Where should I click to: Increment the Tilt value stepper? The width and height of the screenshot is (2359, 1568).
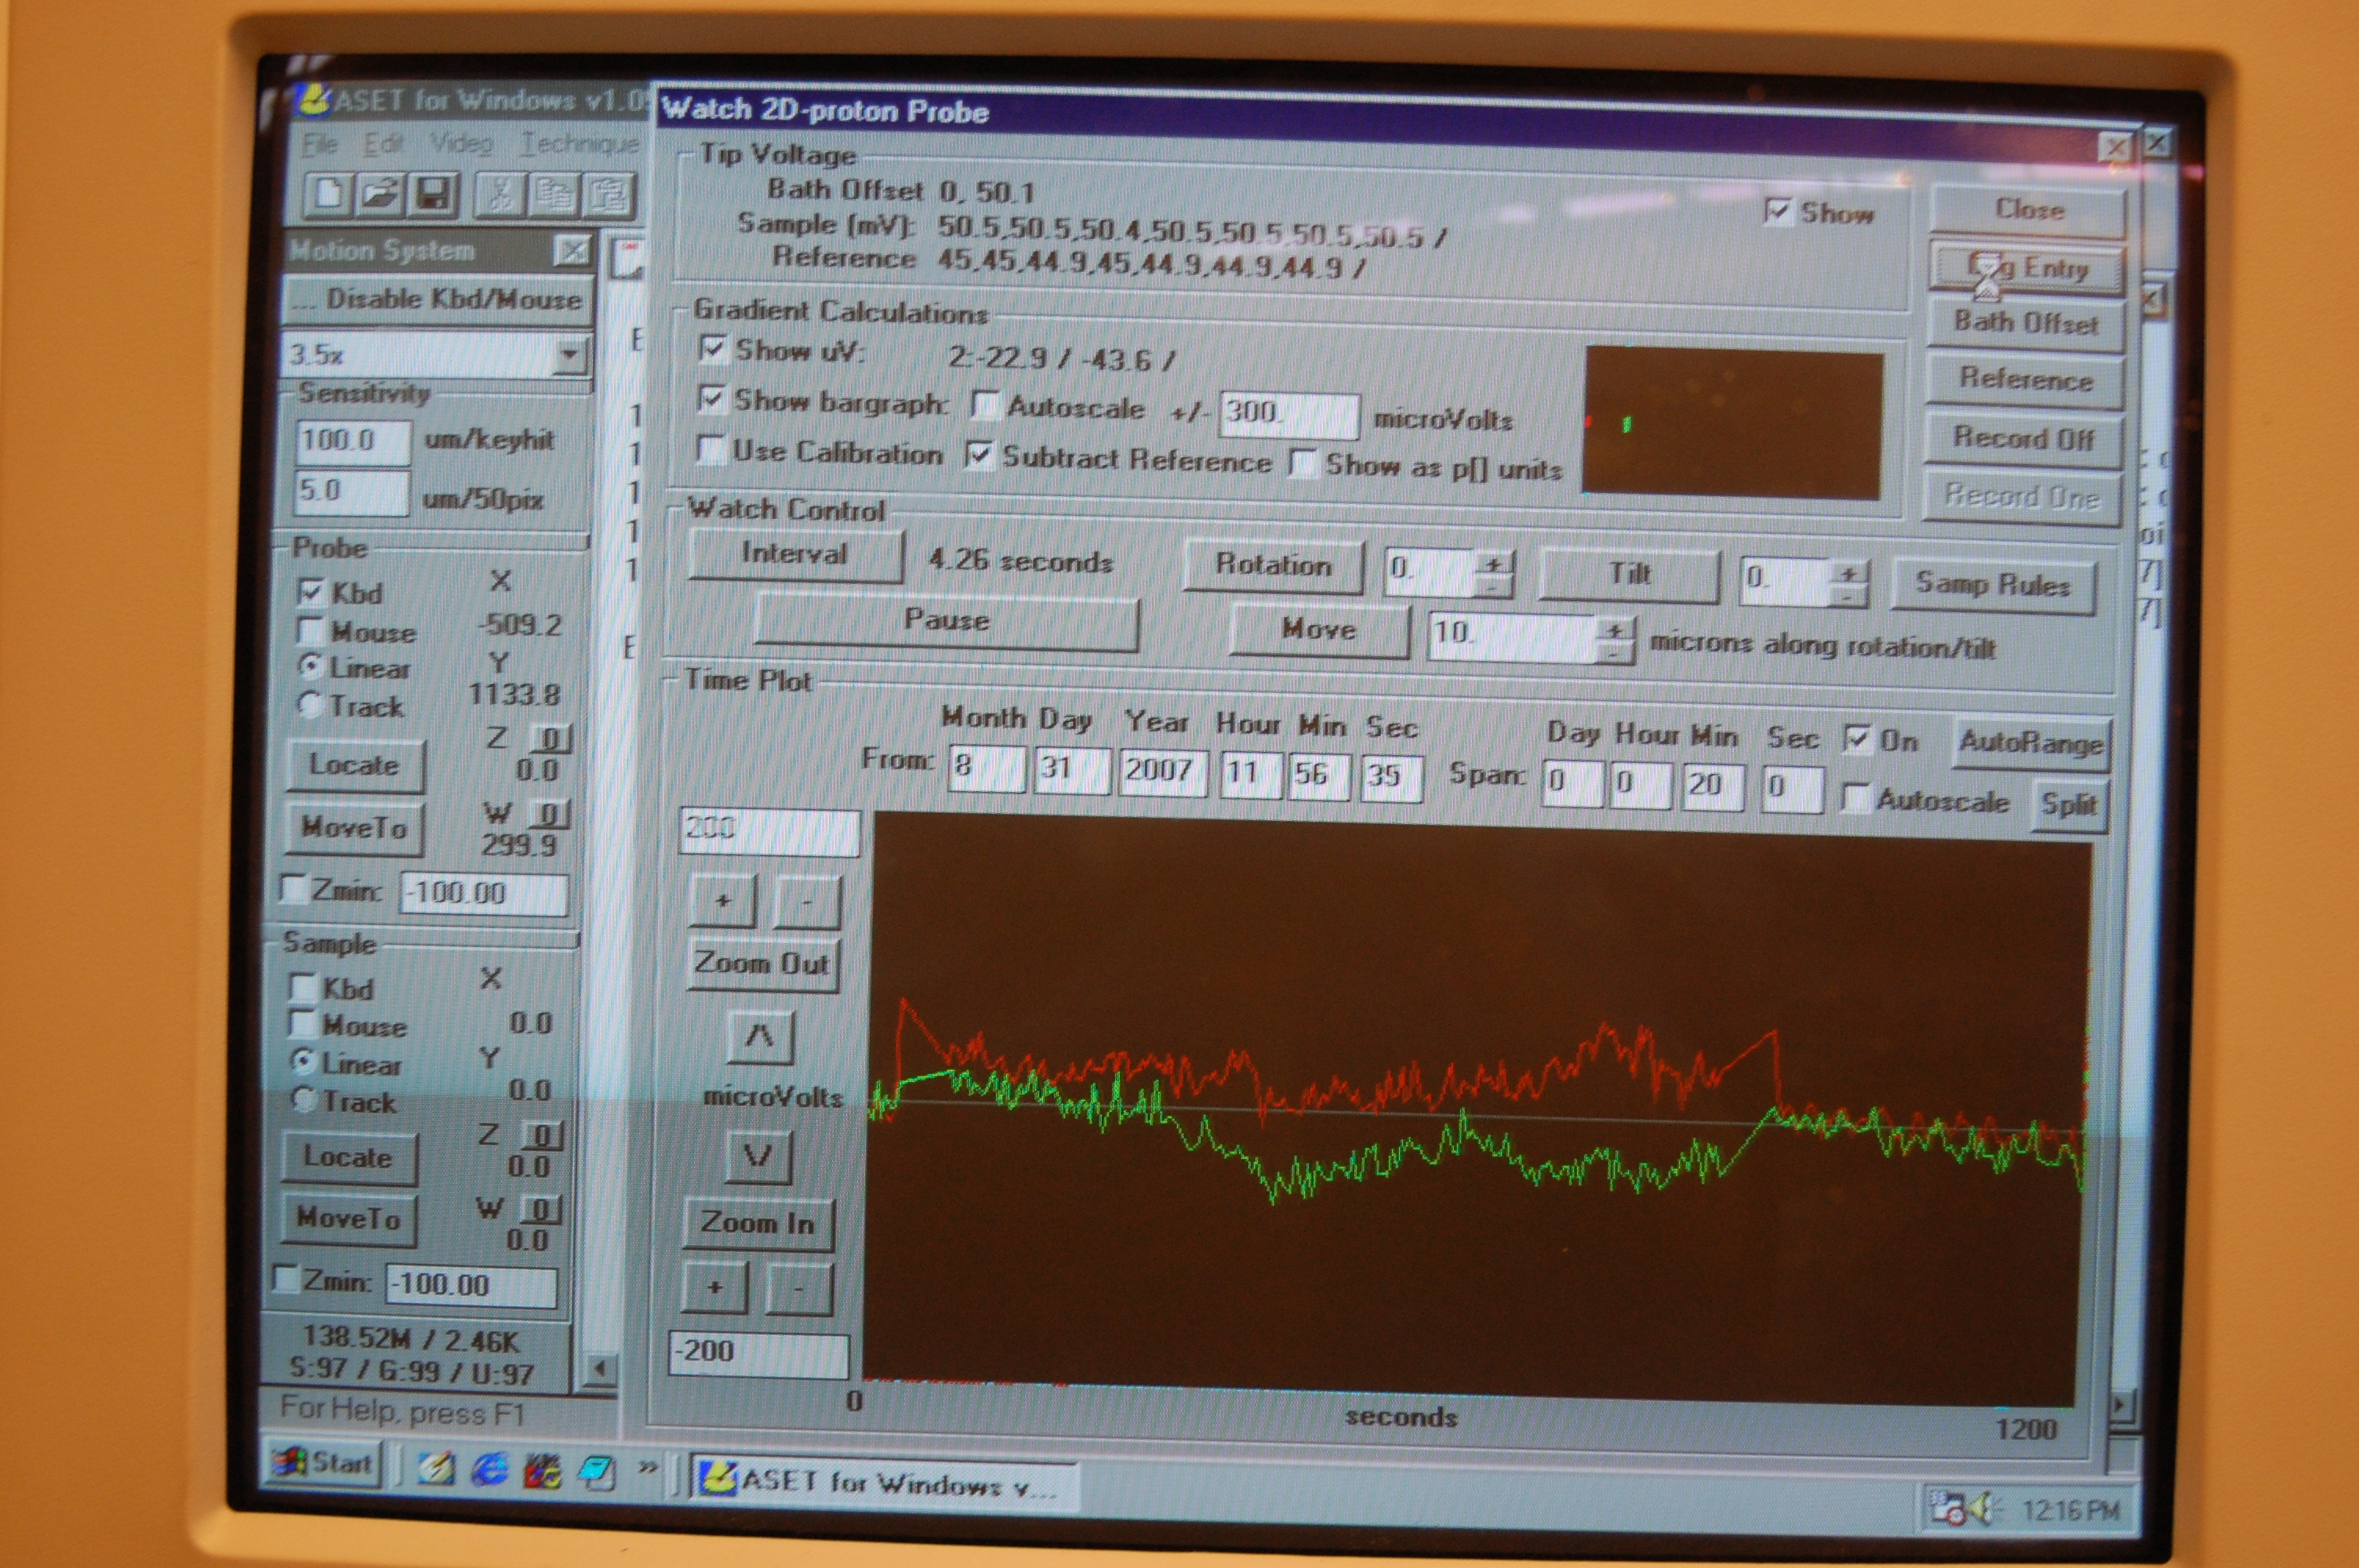(1848, 573)
